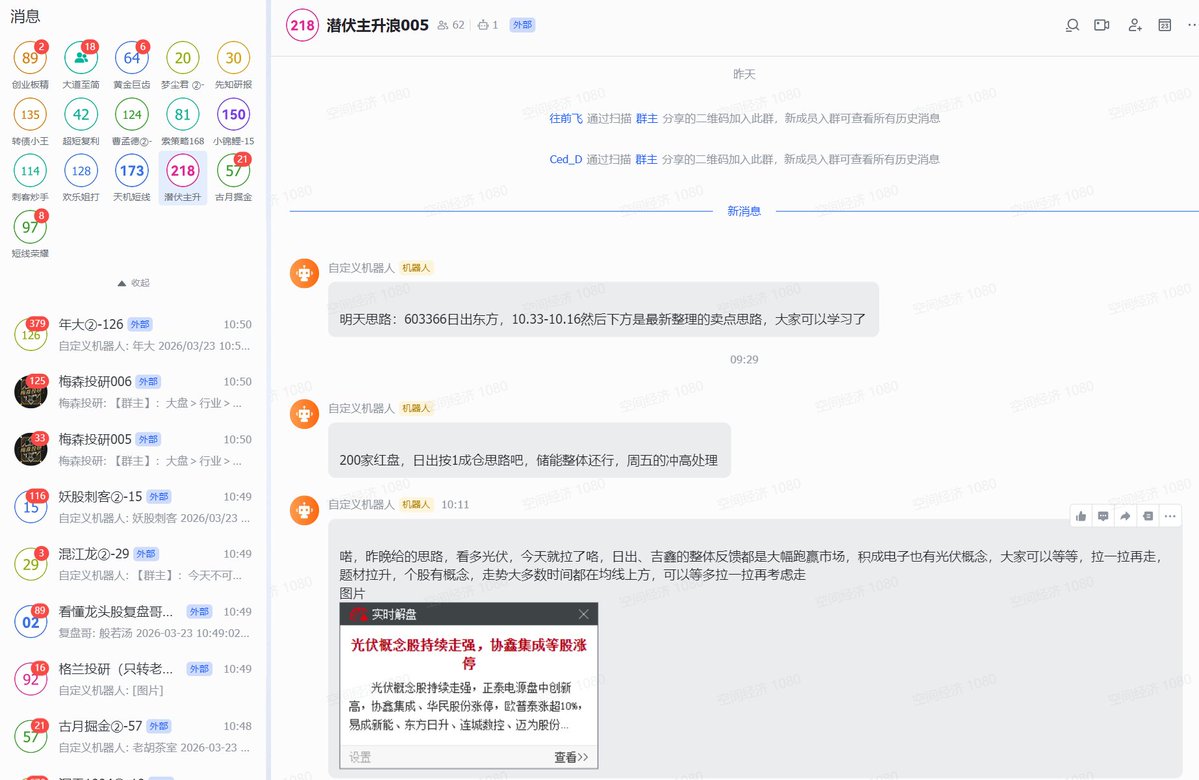Collapse pinned chats via 收起
Image resolution: width=1199 pixels, height=780 pixels.
(131, 283)
